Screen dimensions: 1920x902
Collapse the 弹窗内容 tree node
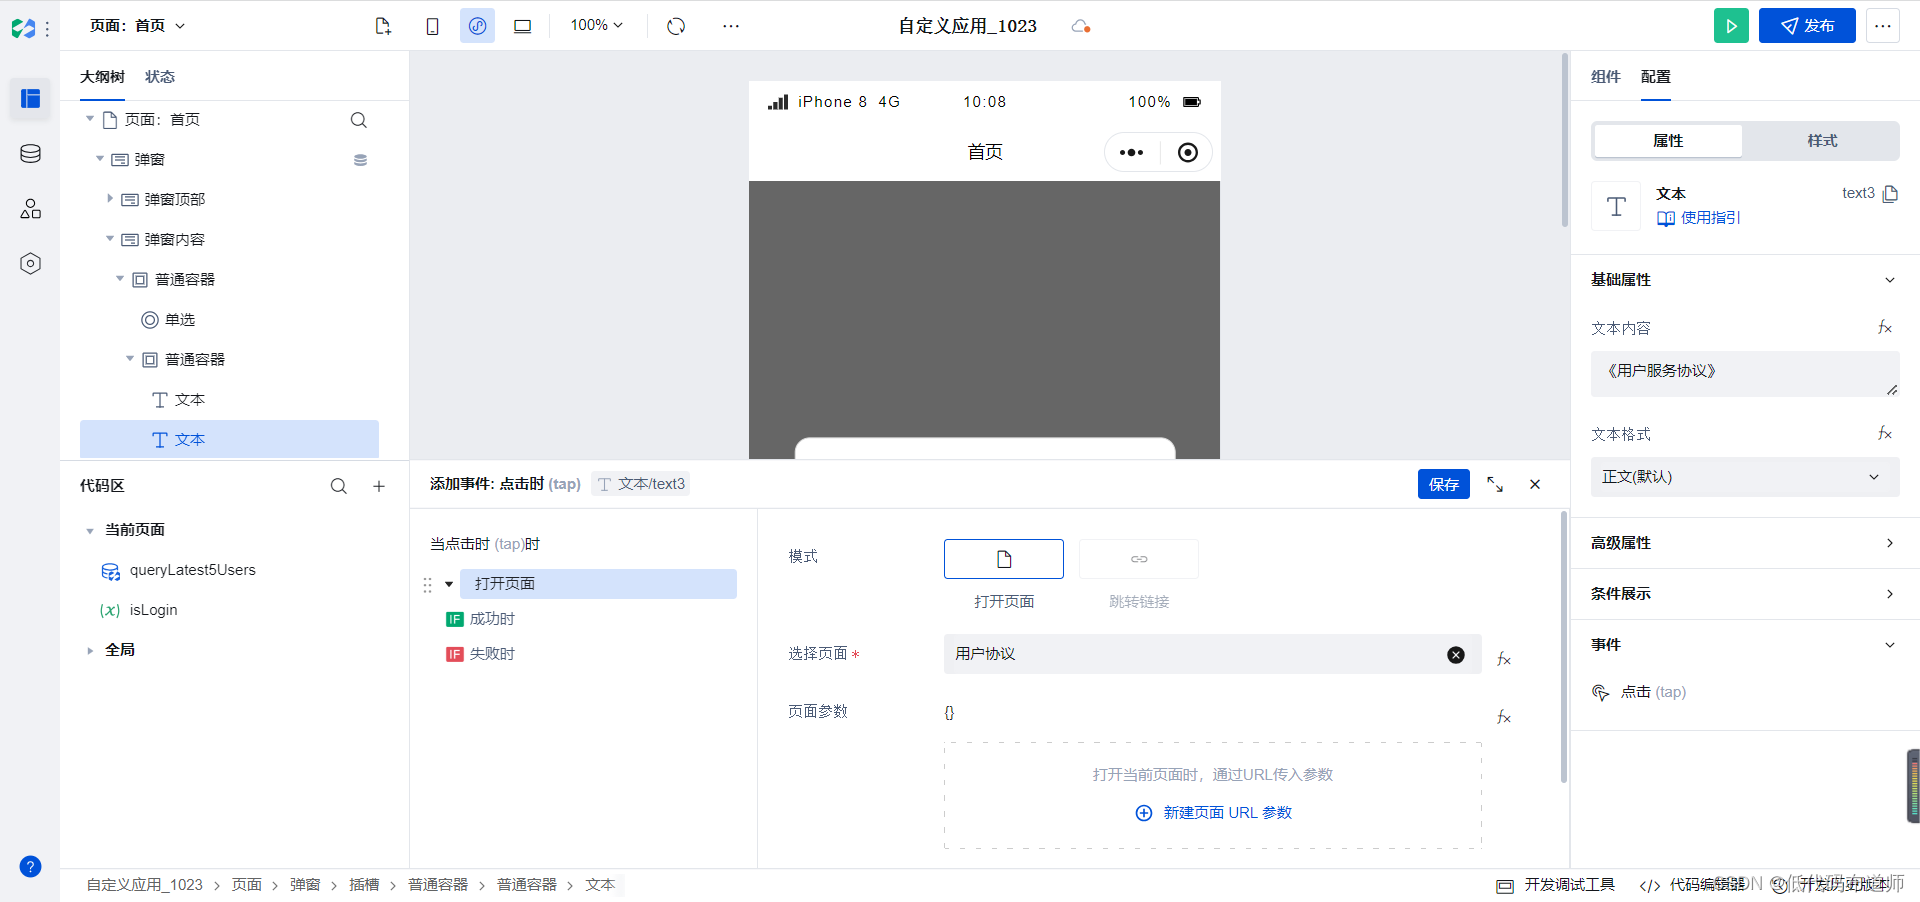point(110,239)
